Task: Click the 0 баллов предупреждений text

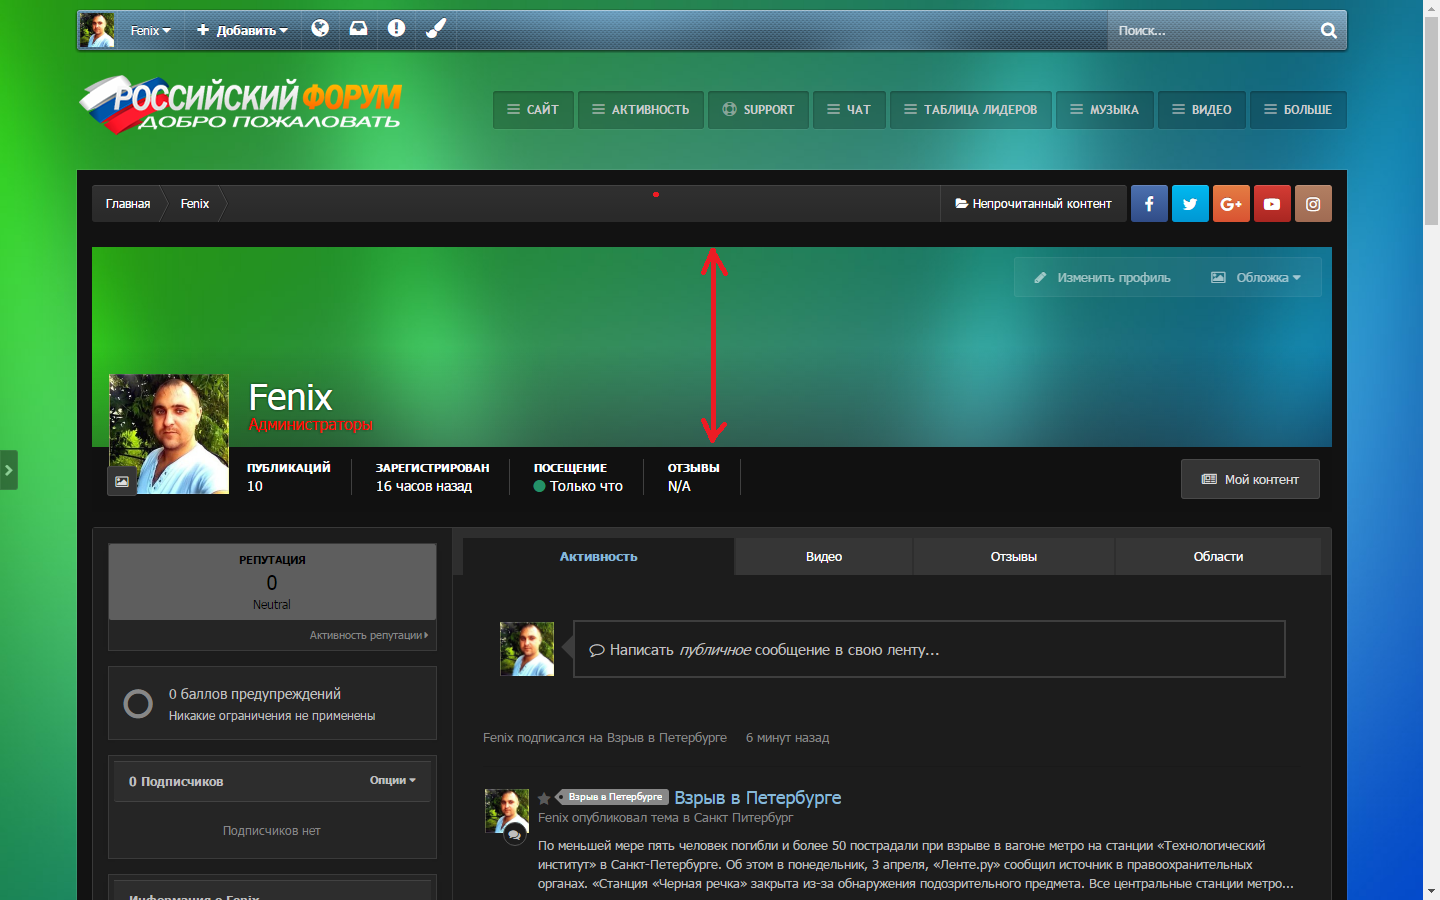Action: point(255,693)
